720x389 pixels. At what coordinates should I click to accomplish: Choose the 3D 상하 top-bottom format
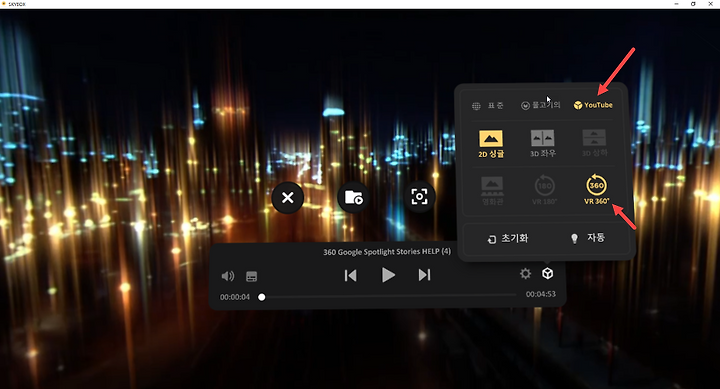(595, 143)
